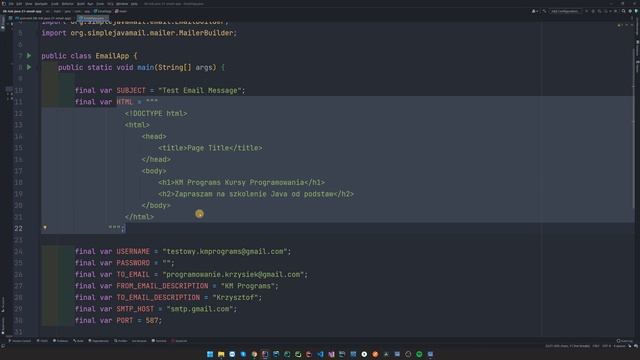Screen dimensions: 640x360
Task: Click the TO_EMAIL variable on line 26
Action: click(133, 274)
